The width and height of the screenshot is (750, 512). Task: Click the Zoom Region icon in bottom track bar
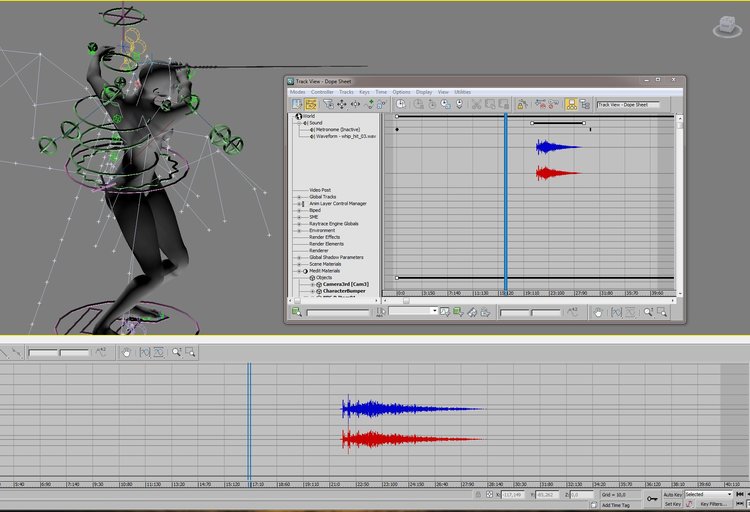point(190,353)
